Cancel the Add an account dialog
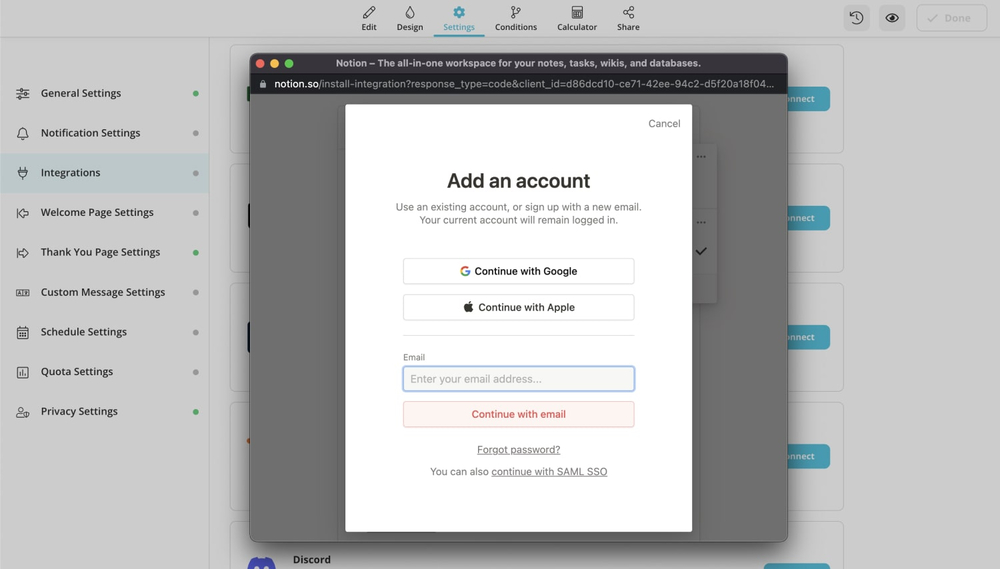Viewport: 1000px width, 569px height. [664, 124]
